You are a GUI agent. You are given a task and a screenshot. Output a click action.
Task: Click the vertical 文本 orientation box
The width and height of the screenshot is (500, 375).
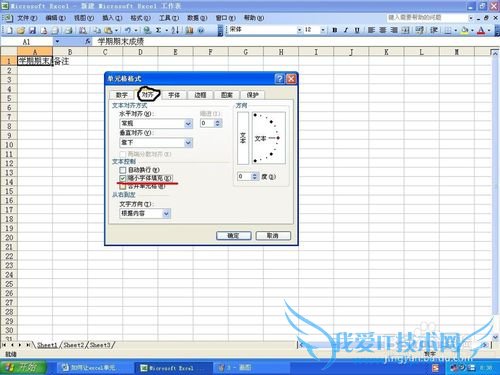coord(243,138)
